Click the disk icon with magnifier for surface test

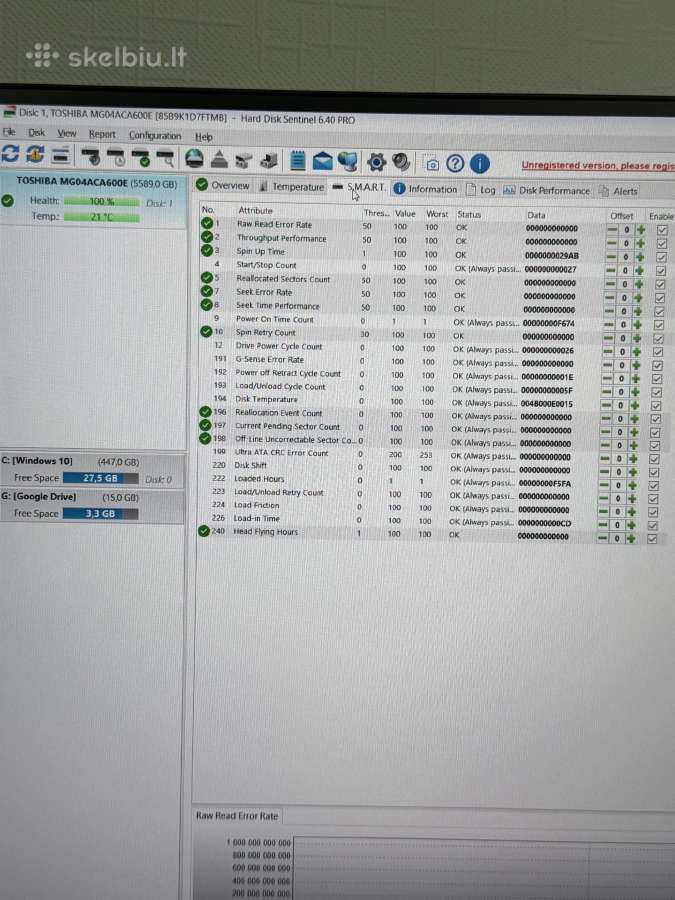(165, 158)
